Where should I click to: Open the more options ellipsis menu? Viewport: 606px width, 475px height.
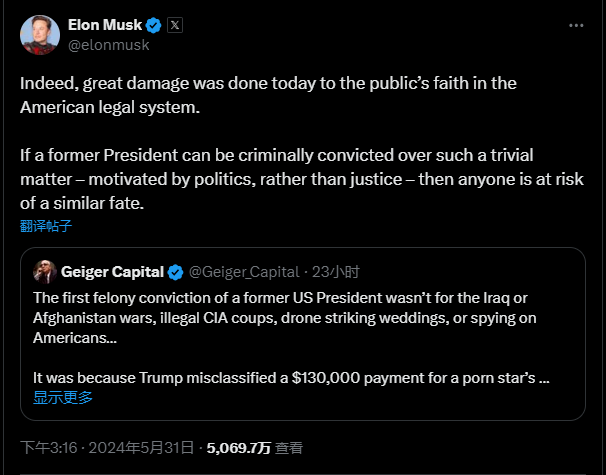(x=576, y=25)
